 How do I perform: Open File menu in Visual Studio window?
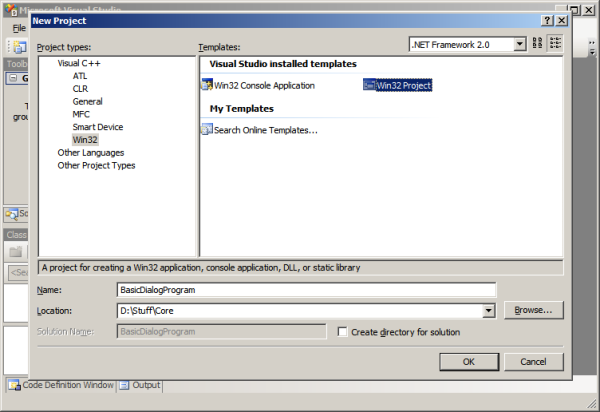[x=19, y=28]
